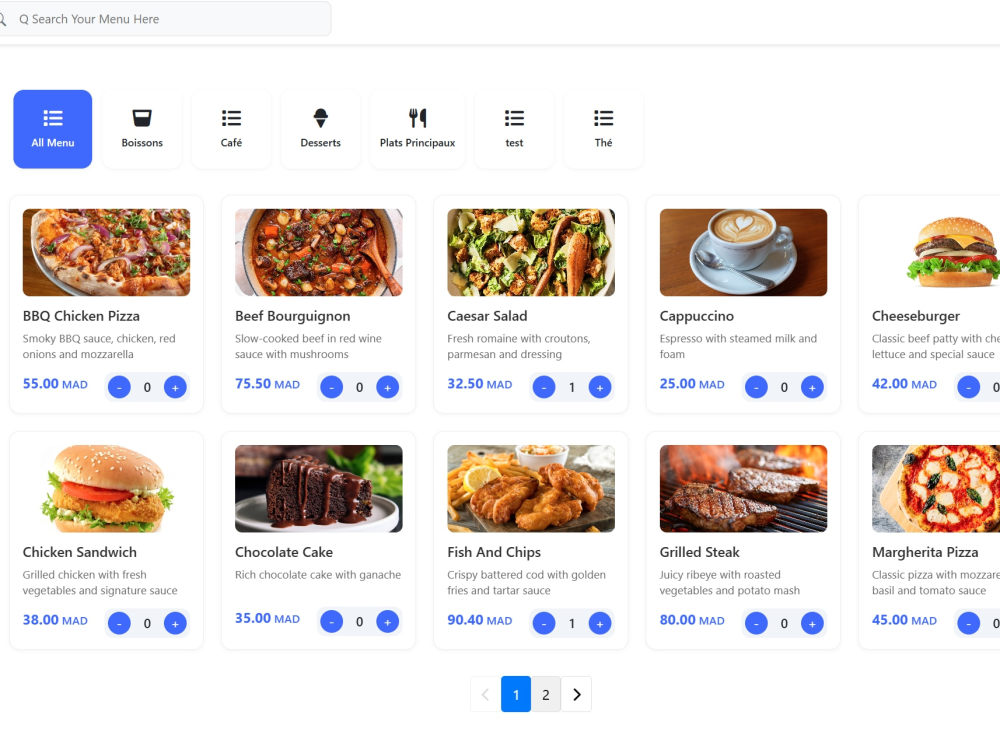Decrease Margherita Pizza quantity with minus

(x=969, y=623)
